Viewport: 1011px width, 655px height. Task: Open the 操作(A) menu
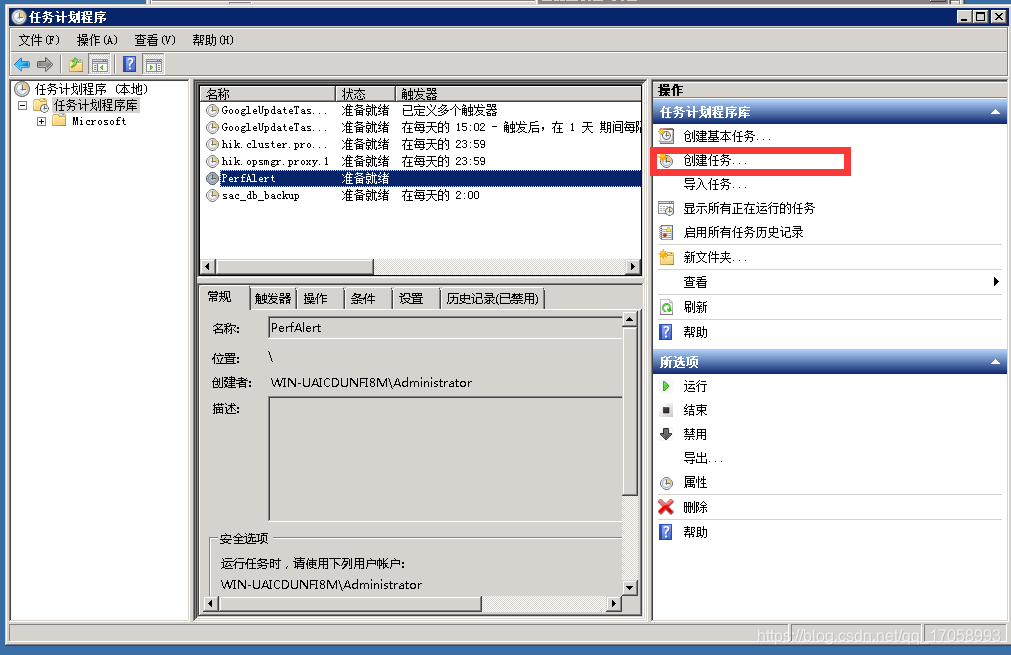pyautogui.click(x=97, y=40)
